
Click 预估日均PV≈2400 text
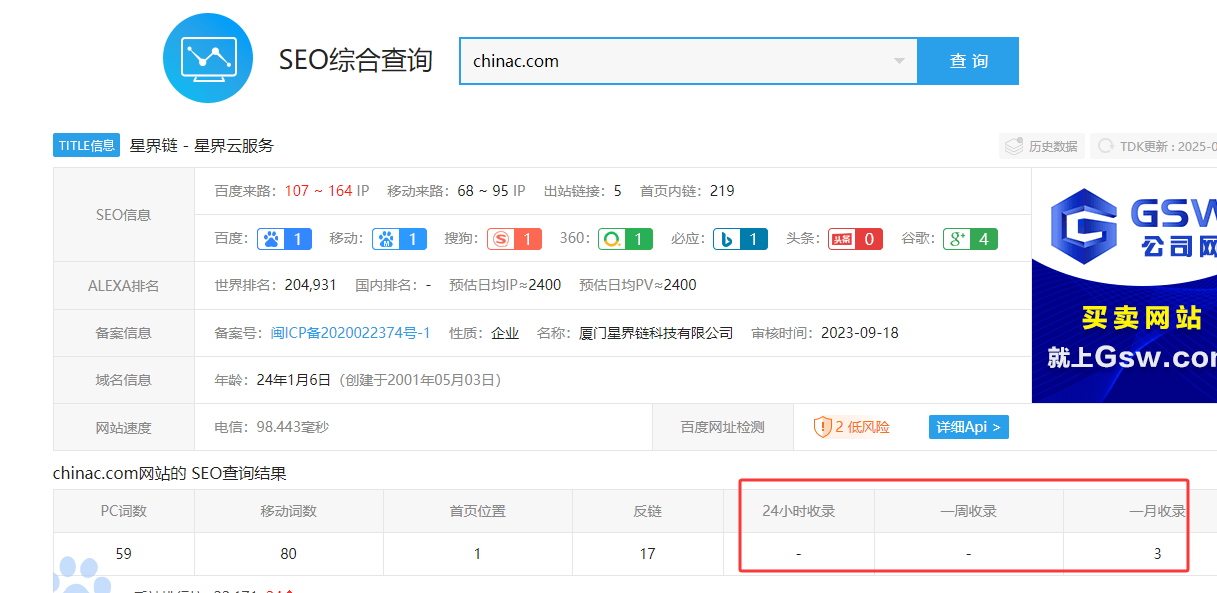[x=638, y=285]
